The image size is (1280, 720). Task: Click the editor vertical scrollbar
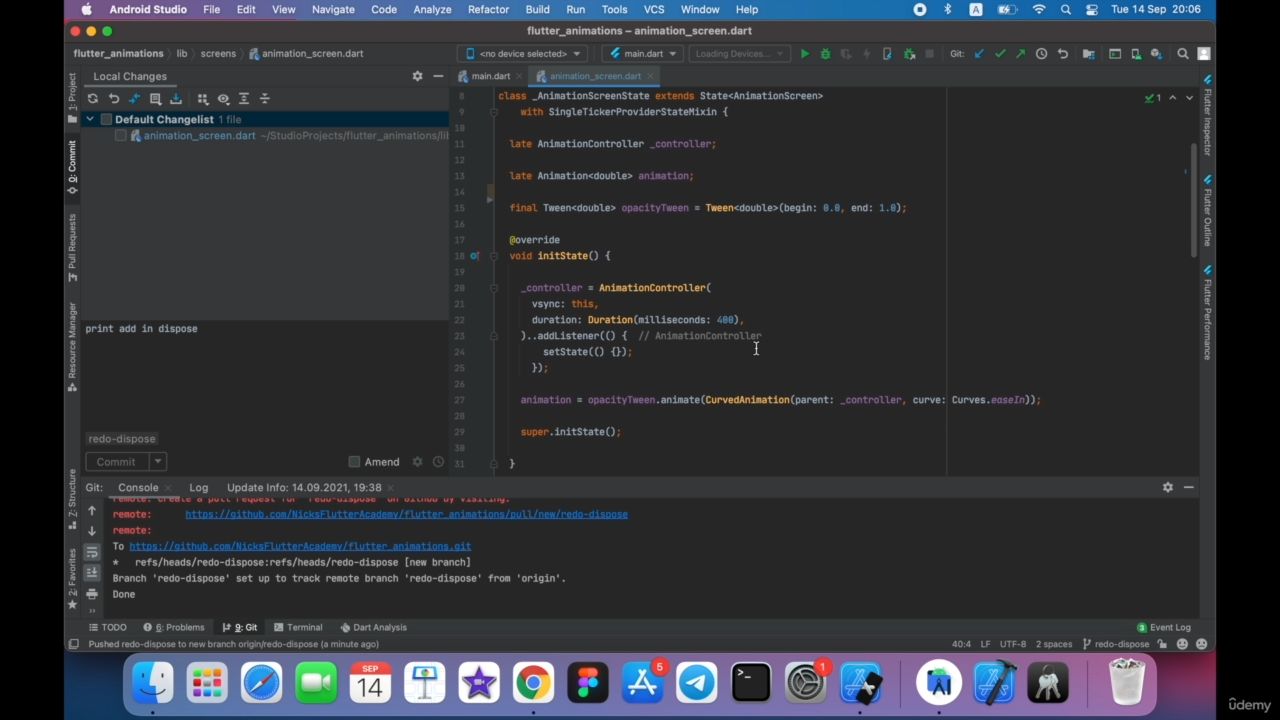click(x=1193, y=200)
